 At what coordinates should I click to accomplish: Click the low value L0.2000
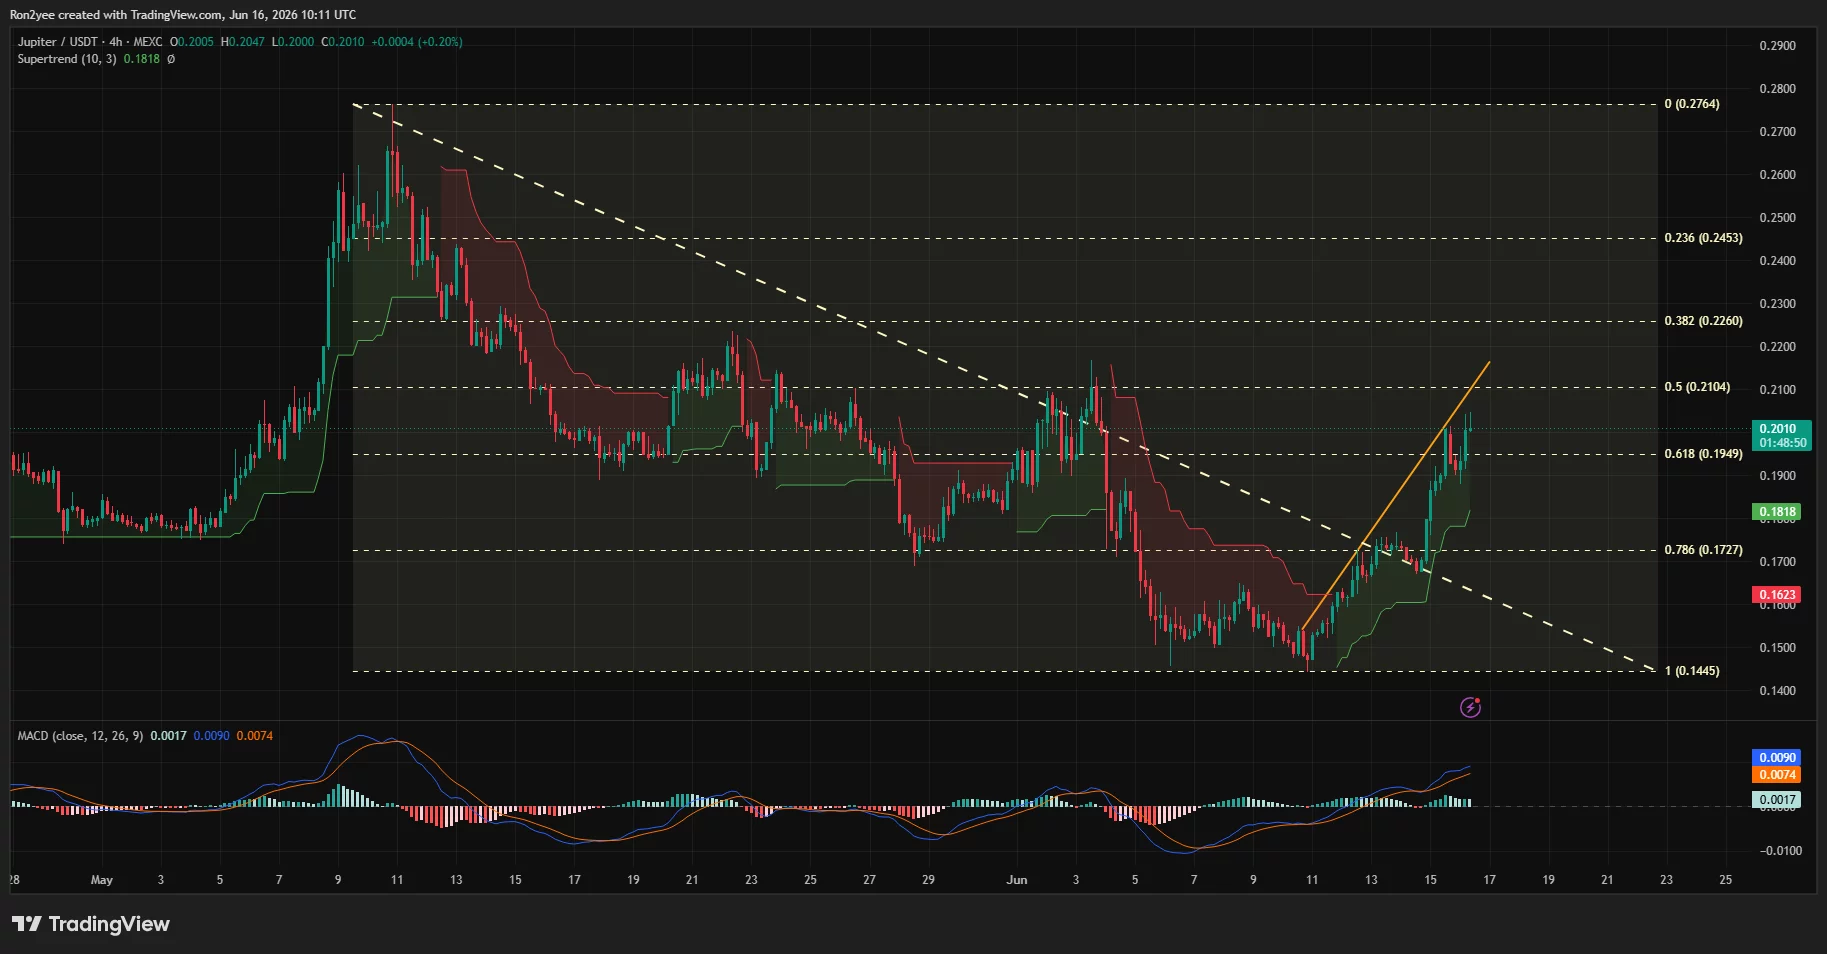click(293, 42)
